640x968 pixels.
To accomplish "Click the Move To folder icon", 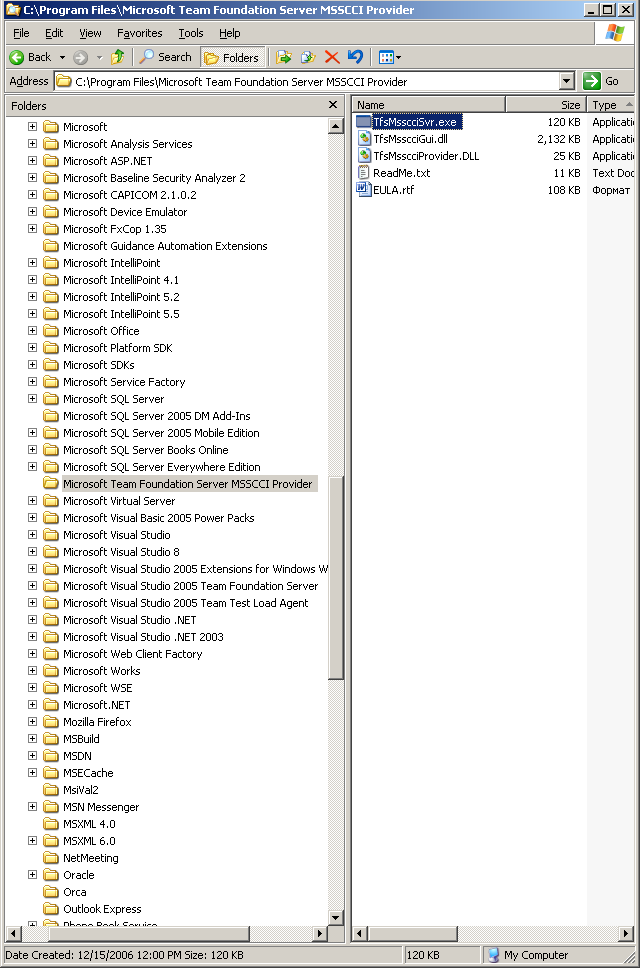I will pos(284,57).
